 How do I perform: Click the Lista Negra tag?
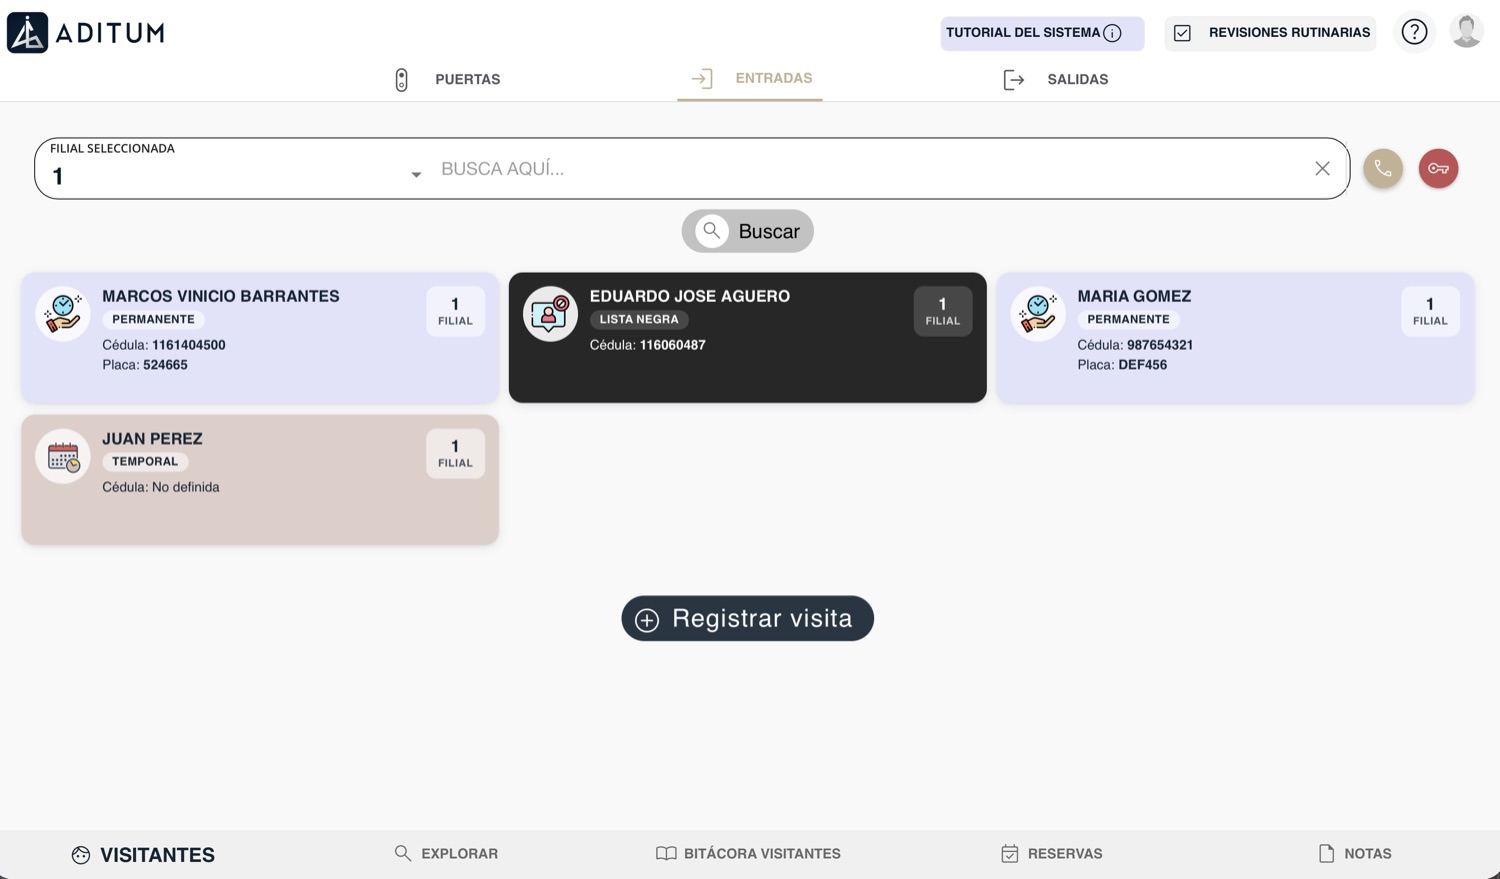(639, 320)
